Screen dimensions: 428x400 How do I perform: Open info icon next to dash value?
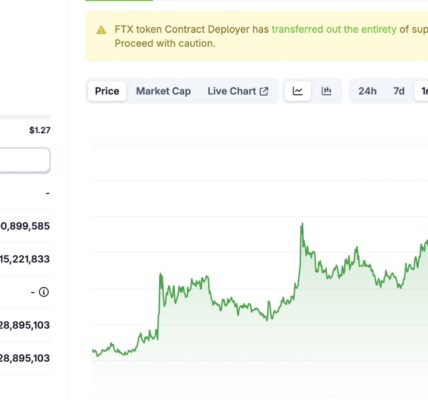pos(44,292)
